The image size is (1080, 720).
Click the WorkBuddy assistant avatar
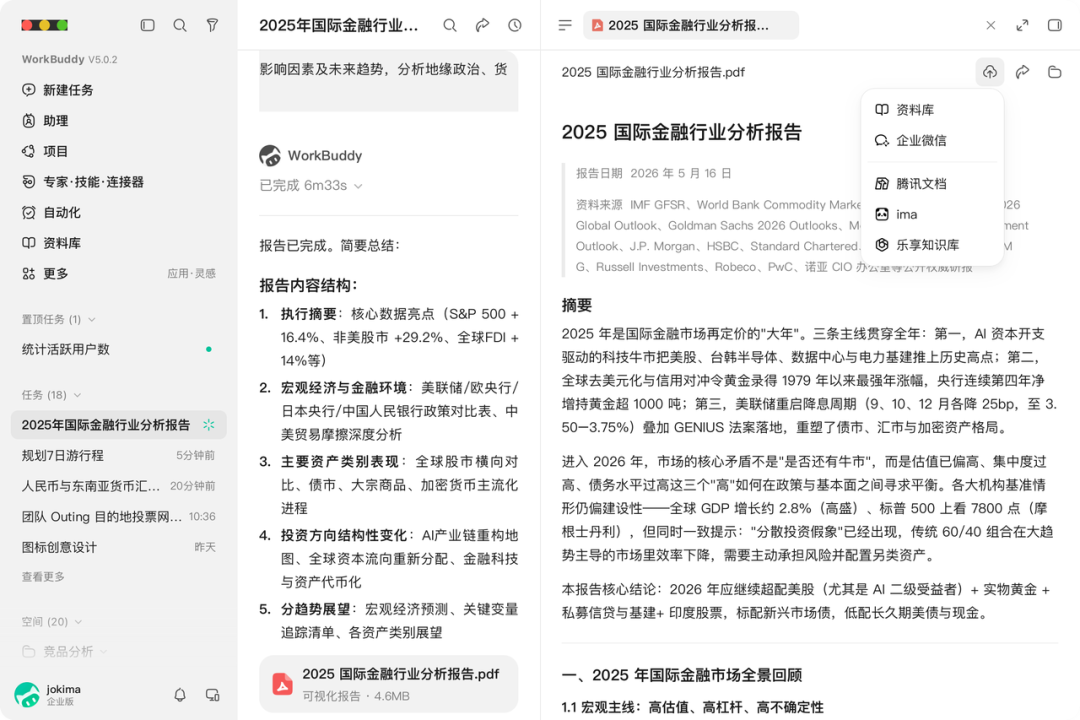270,156
